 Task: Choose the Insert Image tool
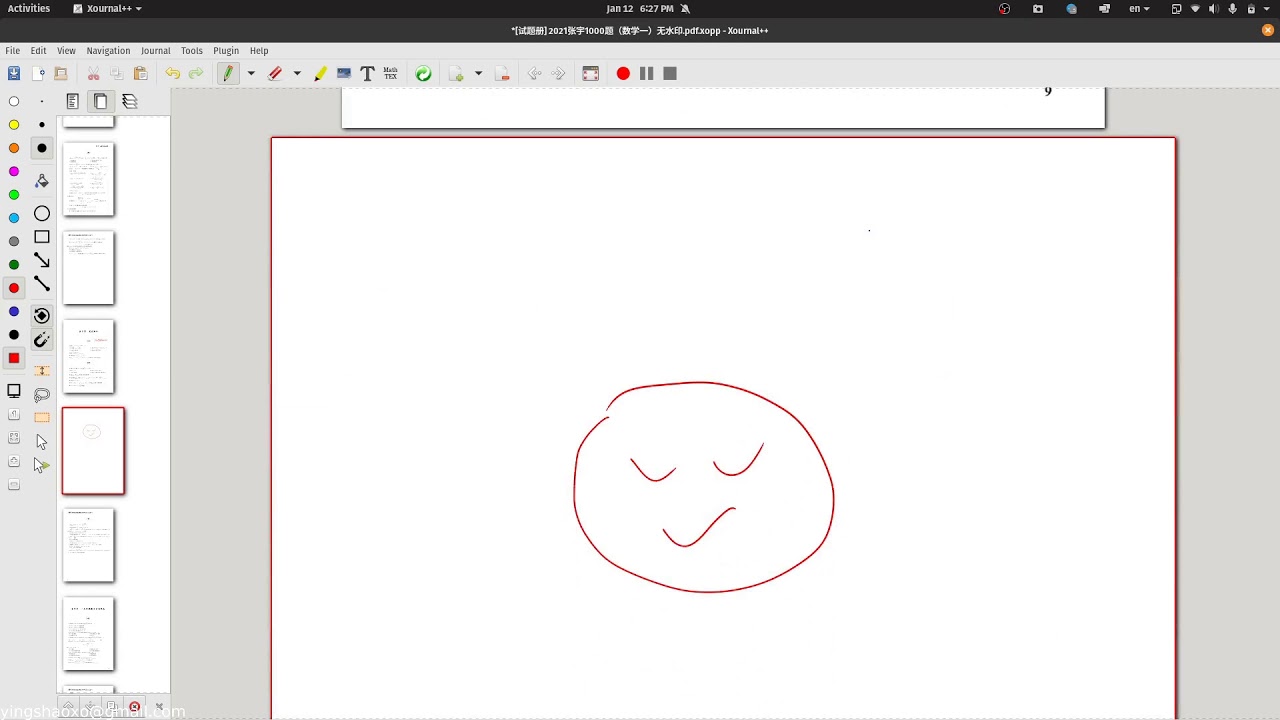coord(344,73)
